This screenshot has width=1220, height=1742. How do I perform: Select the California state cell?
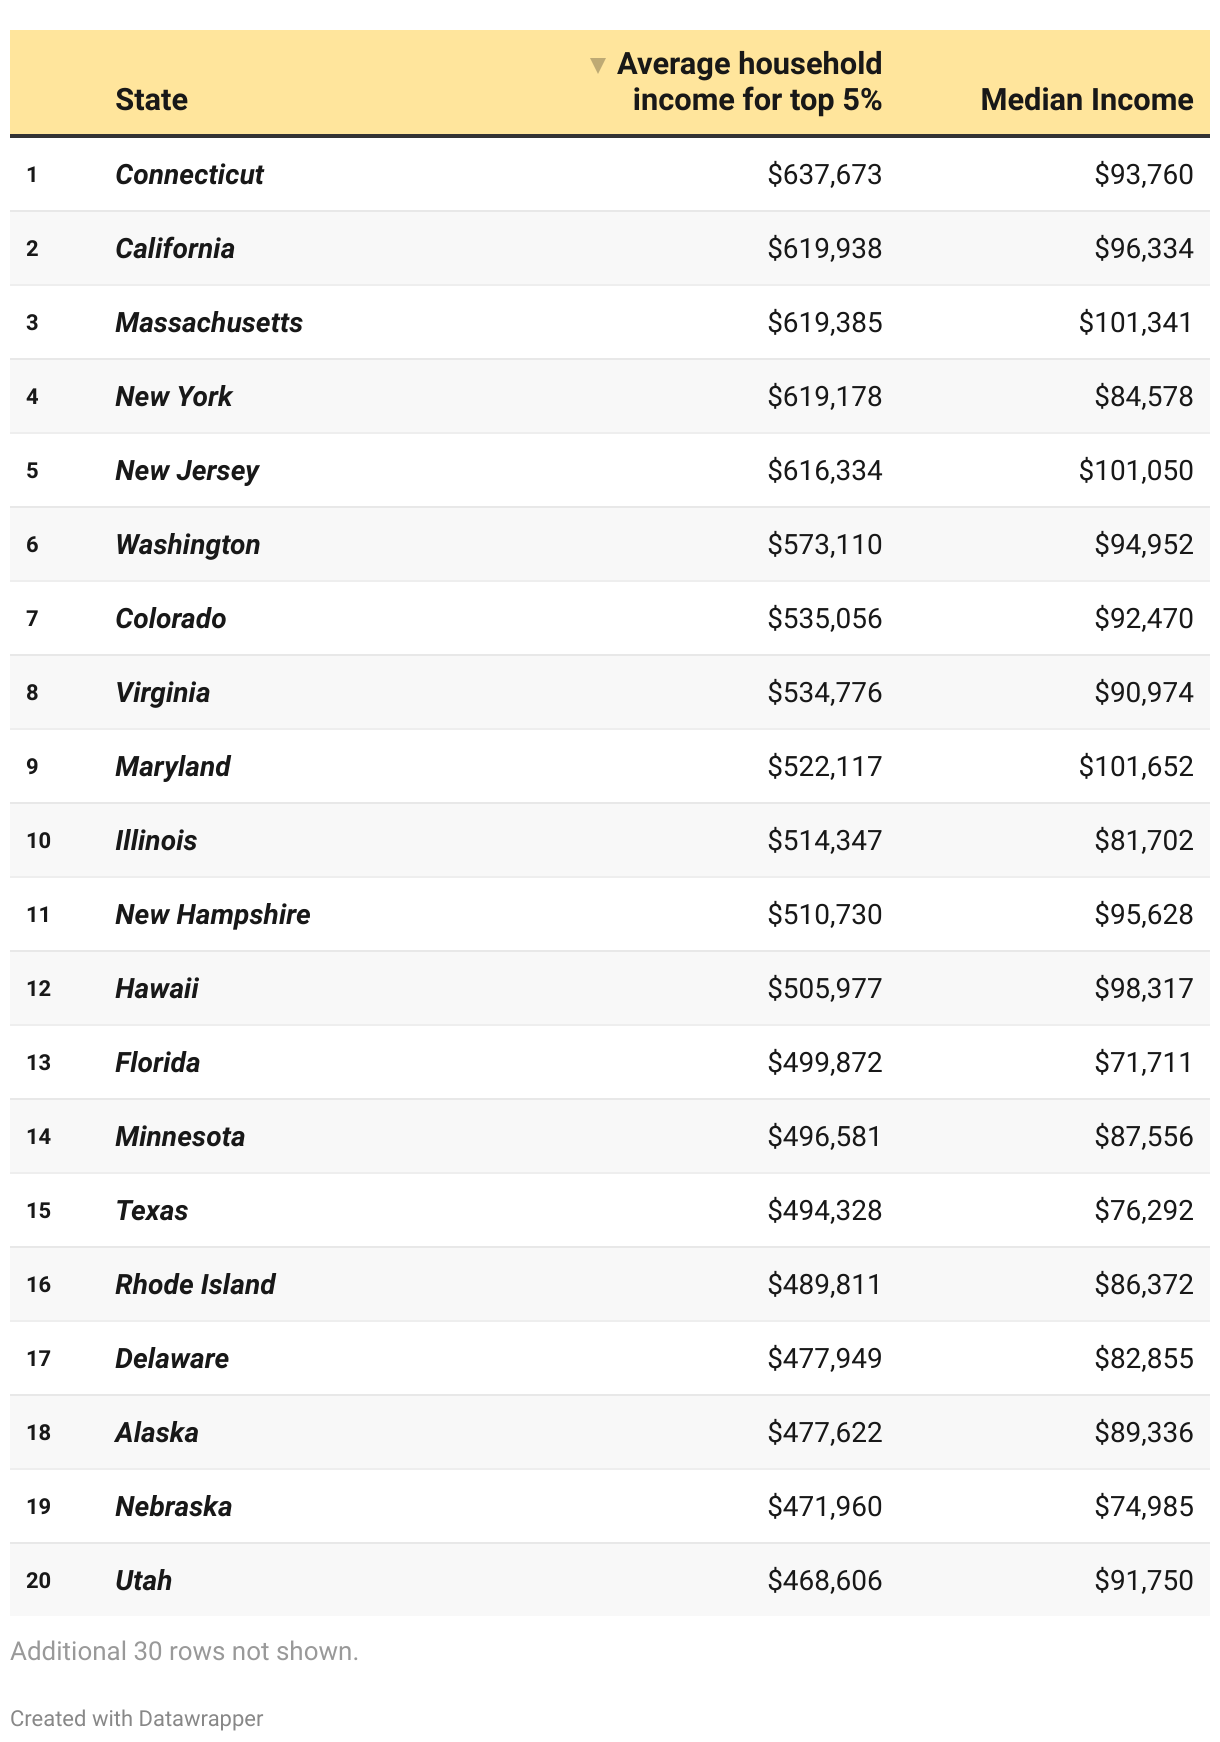175,249
